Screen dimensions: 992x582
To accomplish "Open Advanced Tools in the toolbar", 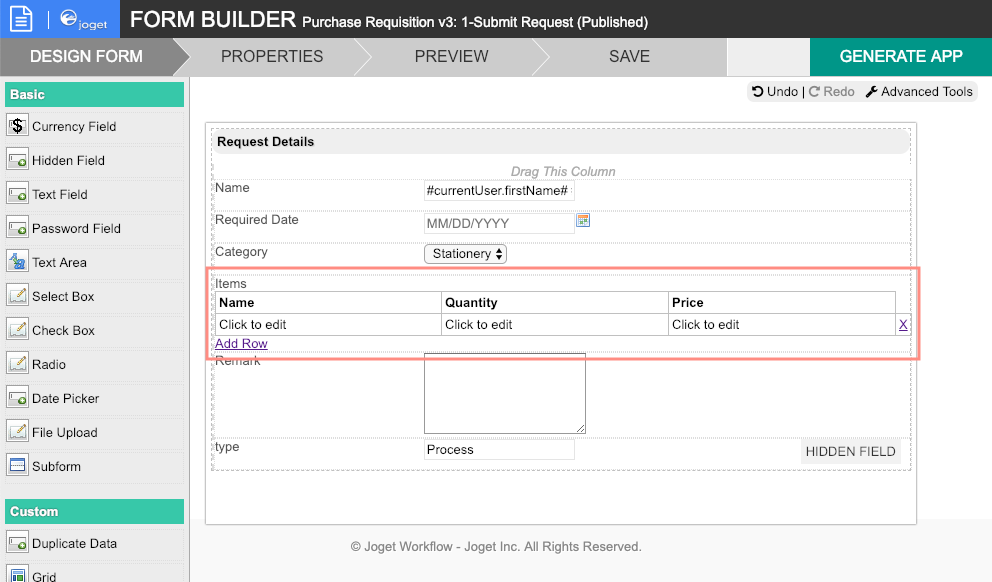I will (x=918, y=92).
